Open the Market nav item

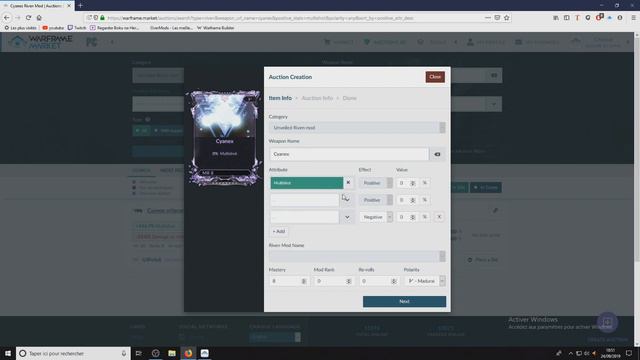[339, 42]
